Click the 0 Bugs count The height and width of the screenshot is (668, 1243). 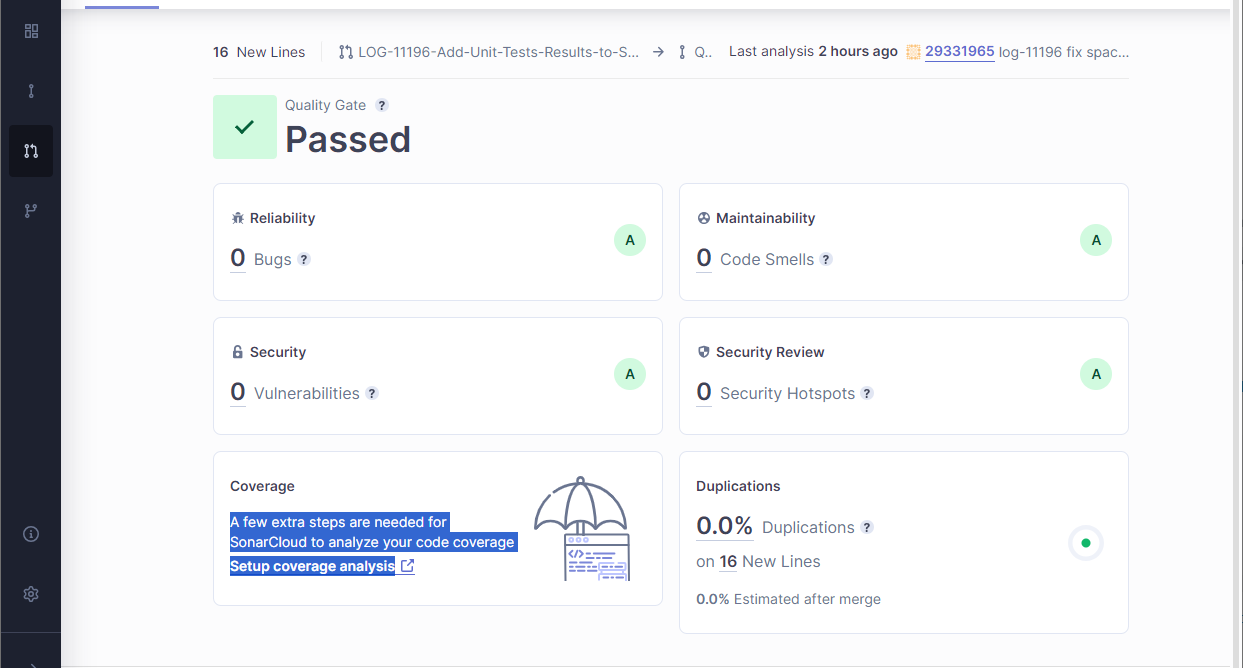pyautogui.click(x=238, y=258)
